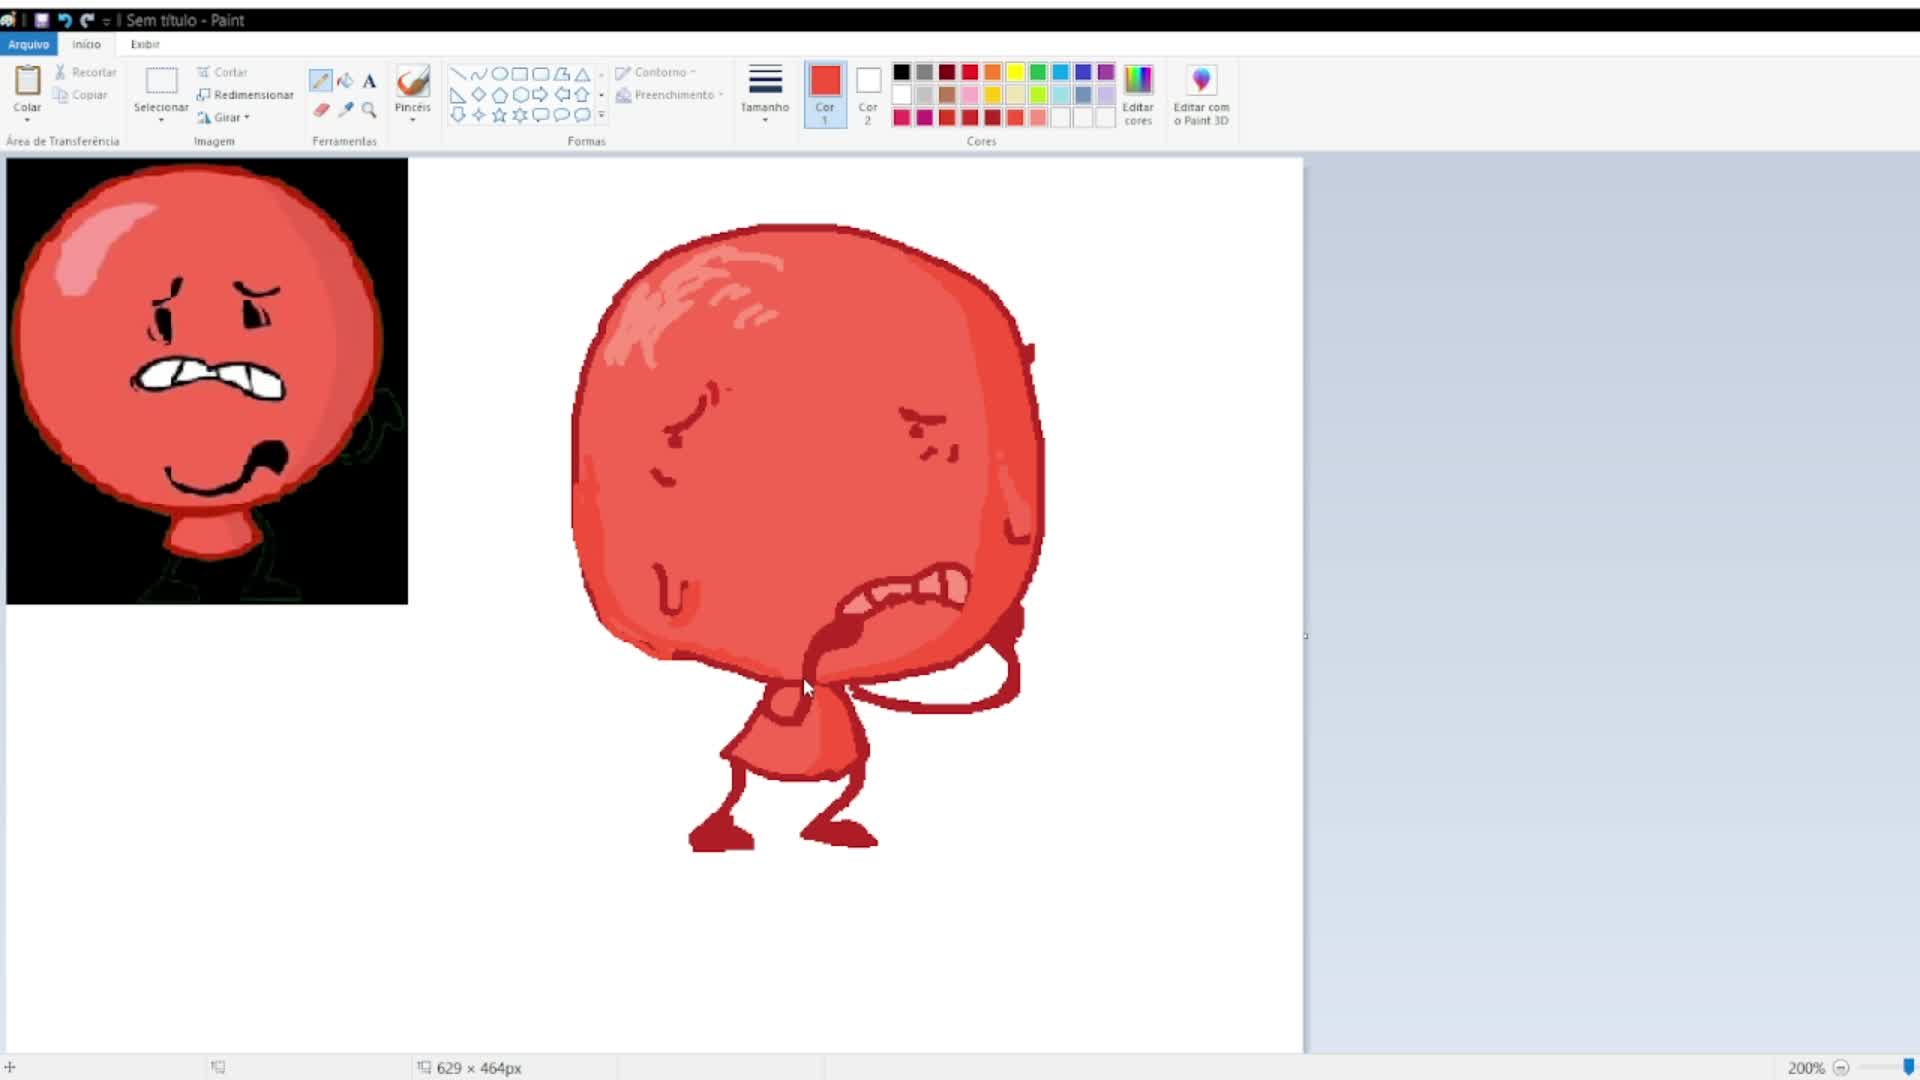
Task: Open Editar cores color editor
Action: 1138,95
